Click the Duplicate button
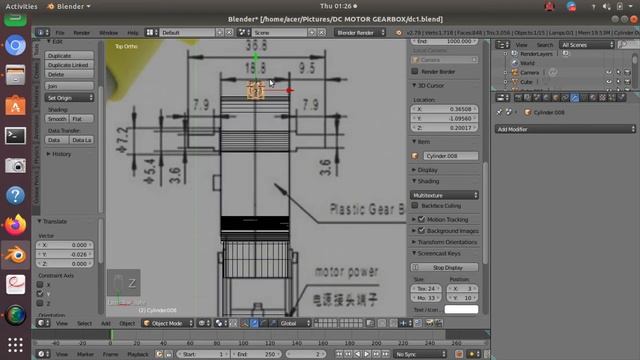The width and height of the screenshot is (640, 360). click(69, 56)
